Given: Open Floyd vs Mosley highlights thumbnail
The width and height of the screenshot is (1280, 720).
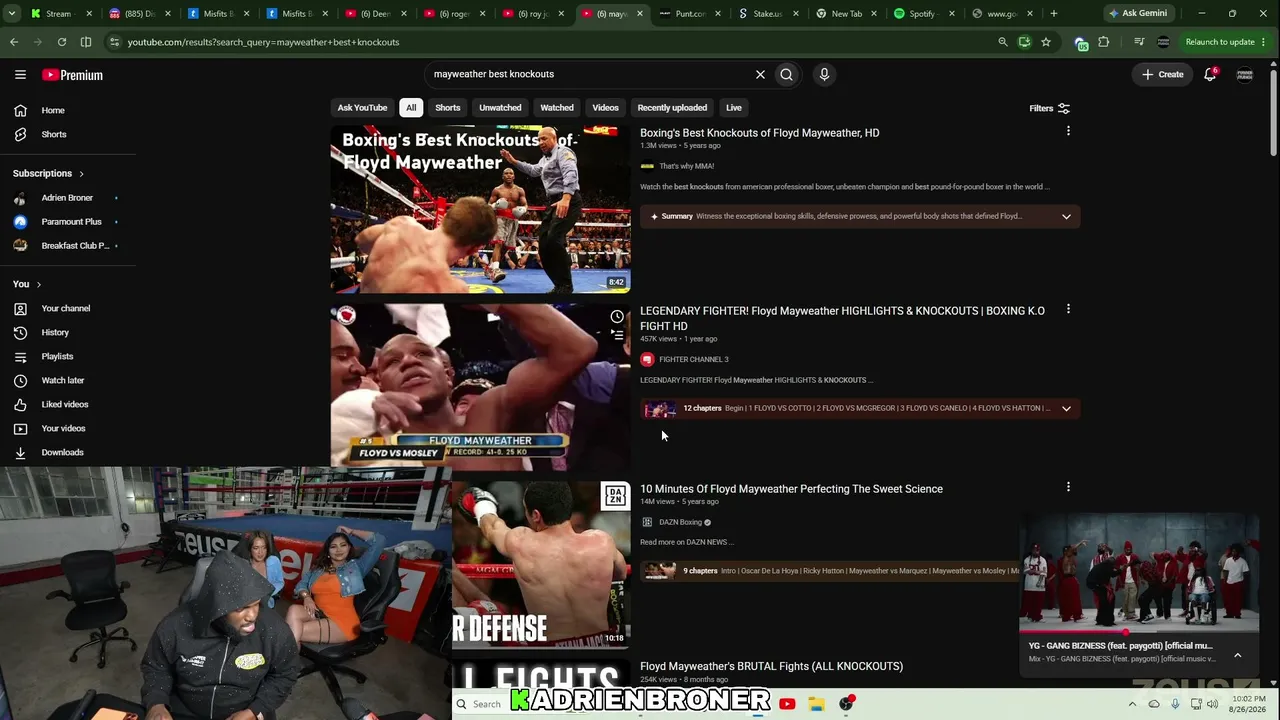Looking at the screenshot, I should point(481,387).
